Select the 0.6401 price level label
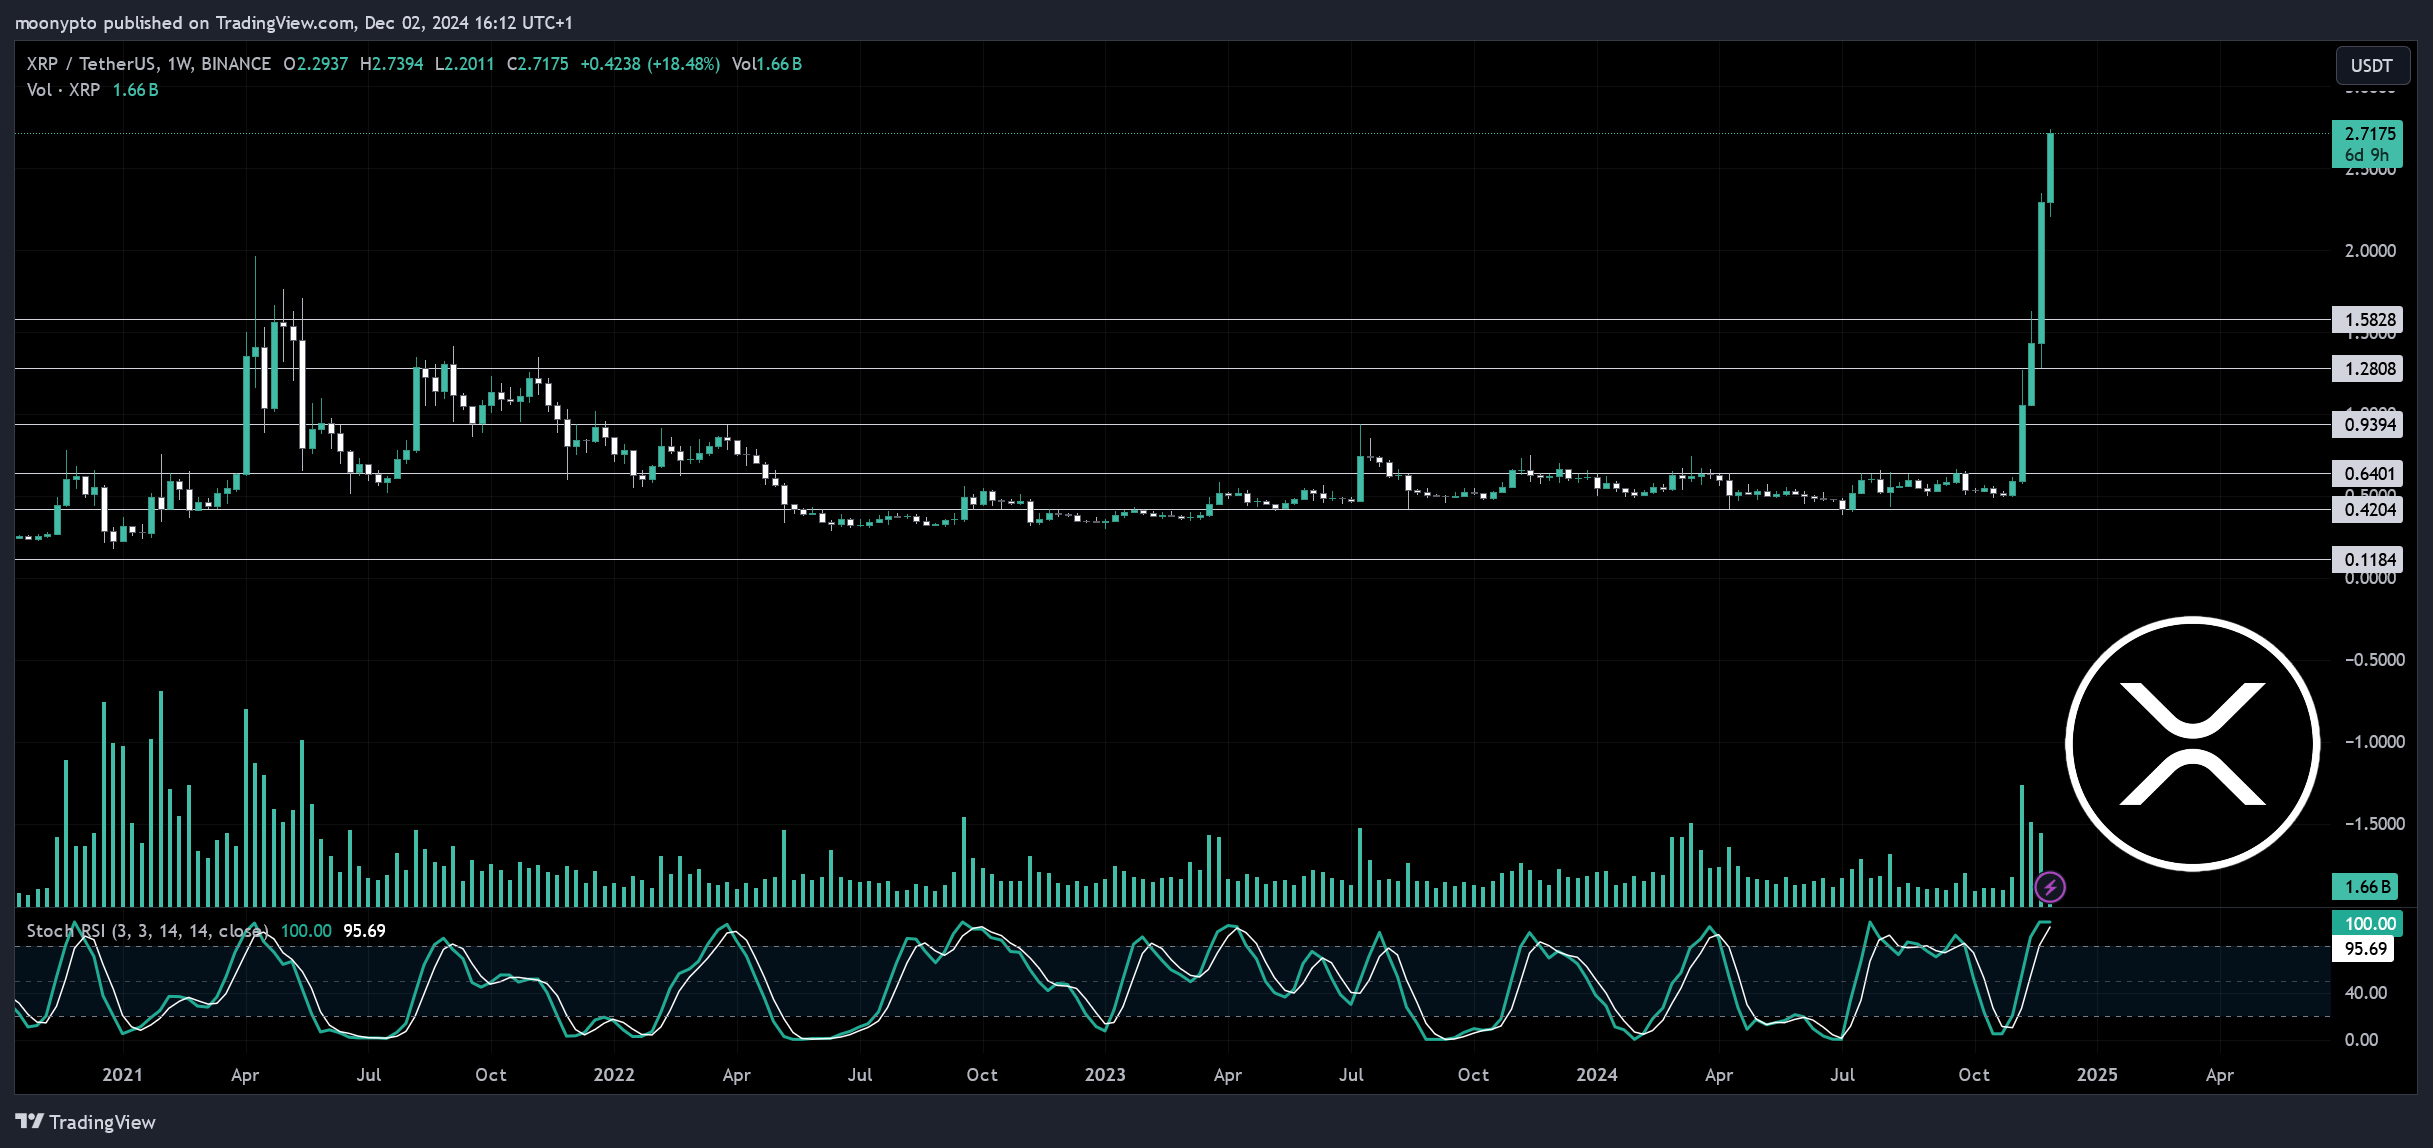This screenshot has height=1148, width=2433. pyautogui.click(x=2367, y=474)
